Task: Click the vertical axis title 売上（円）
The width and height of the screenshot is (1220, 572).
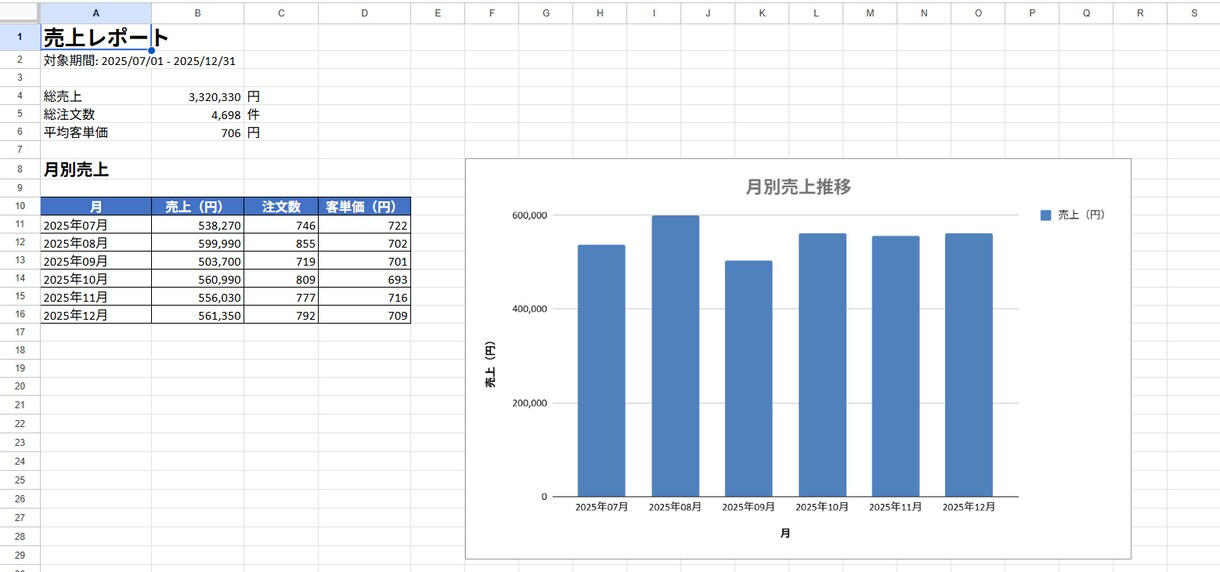Action: click(x=490, y=364)
